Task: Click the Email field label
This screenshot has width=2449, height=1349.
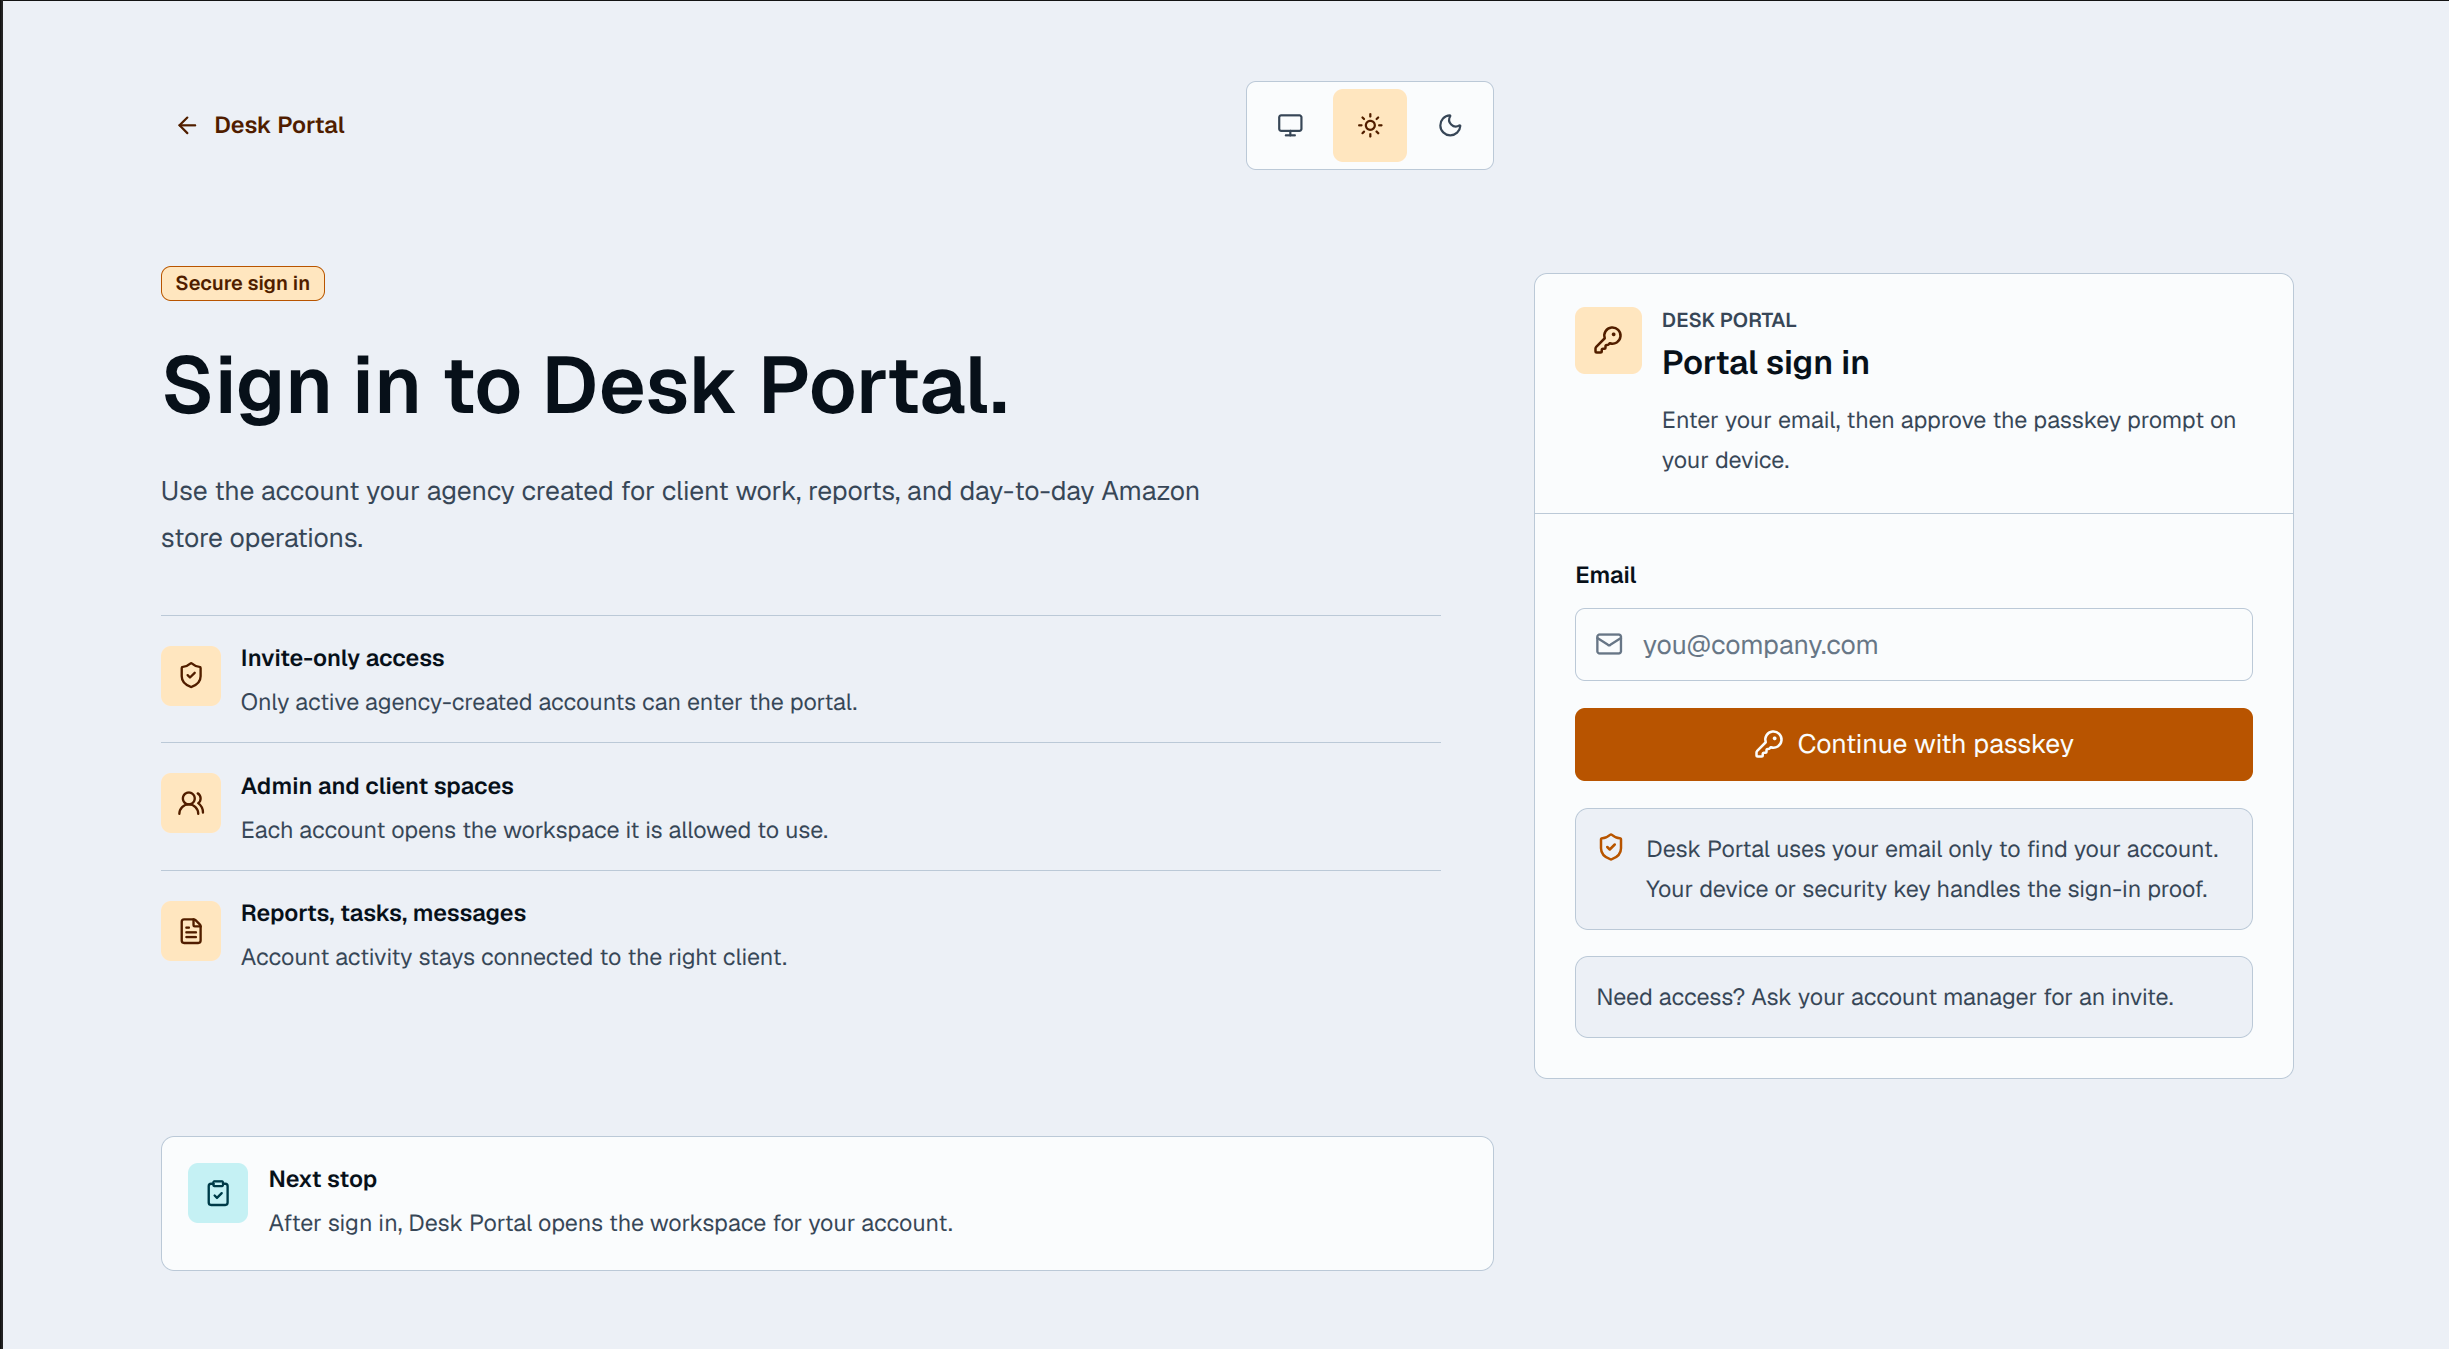Action: click(1605, 575)
